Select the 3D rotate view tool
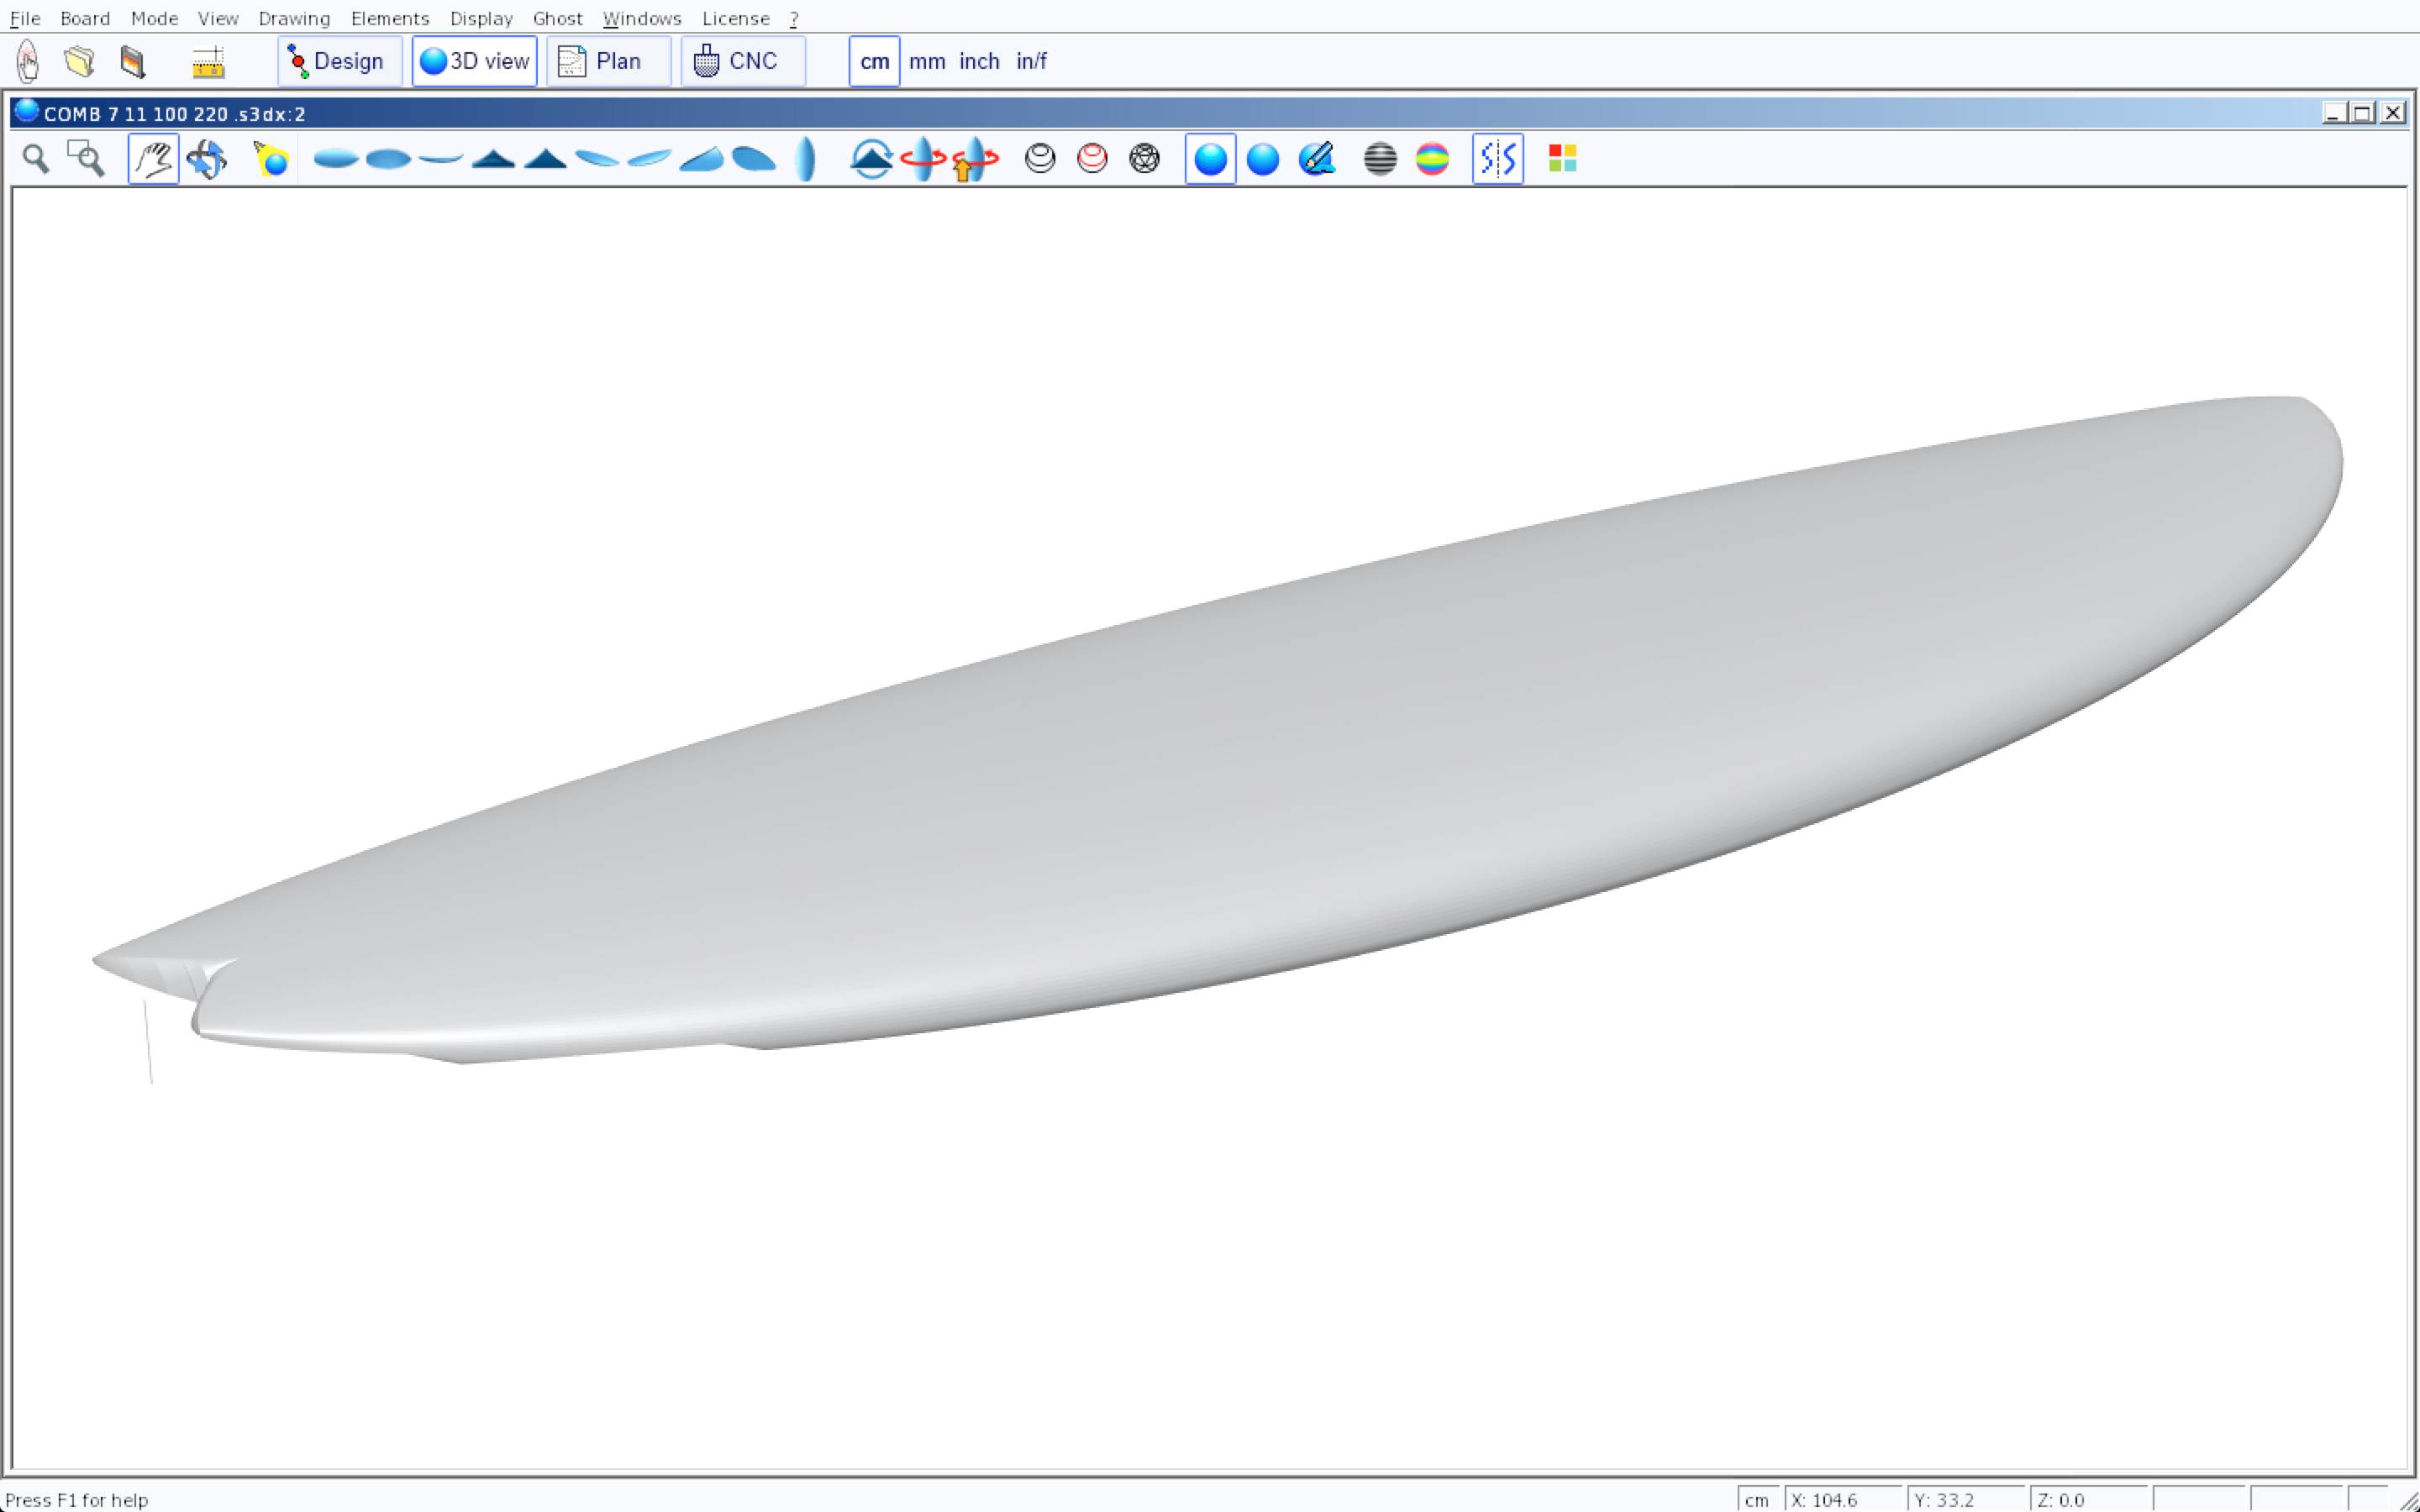The height and width of the screenshot is (1512, 2420). coord(207,159)
